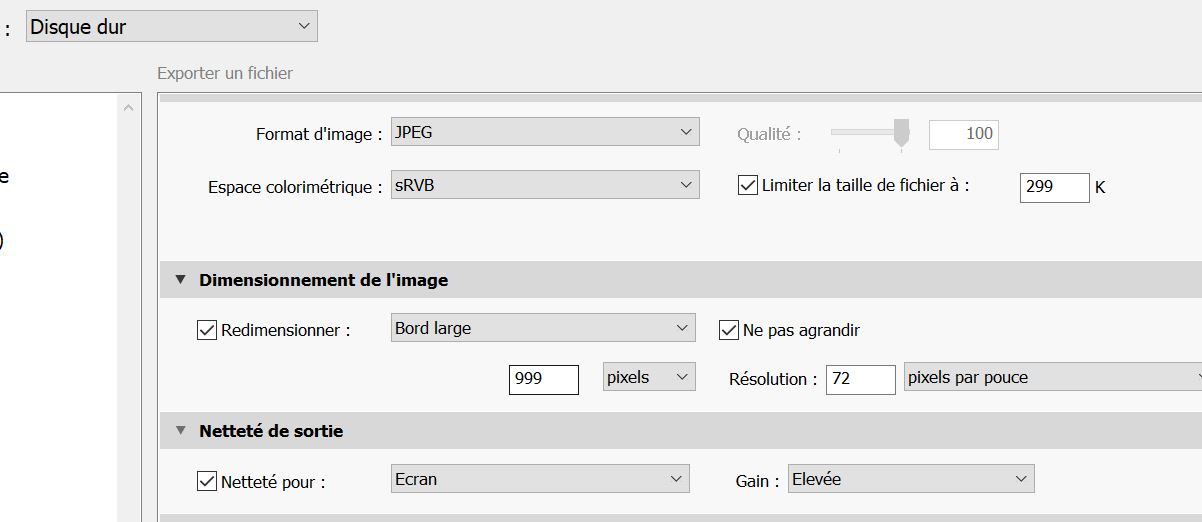Open the 'pixels par pouce' resolution unit dropdown
The height and width of the screenshot is (522, 1202).
click(x=1052, y=377)
